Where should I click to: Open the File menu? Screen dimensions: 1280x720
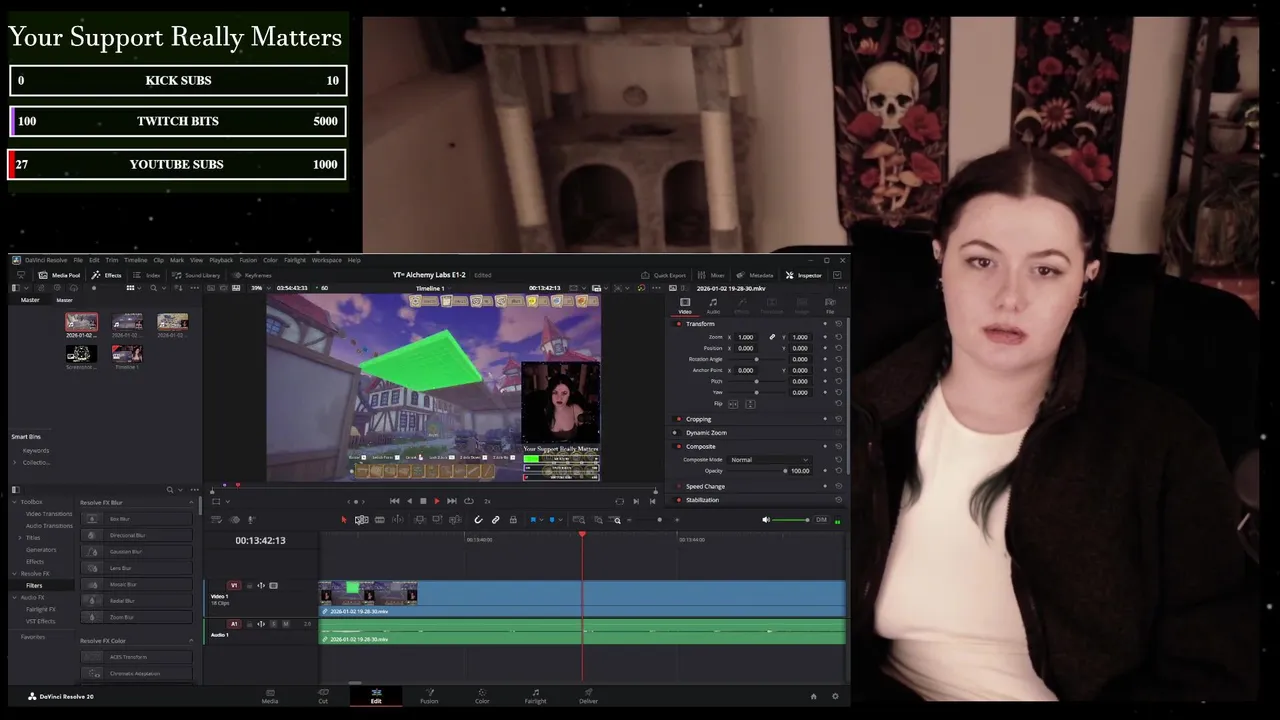(78, 260)
